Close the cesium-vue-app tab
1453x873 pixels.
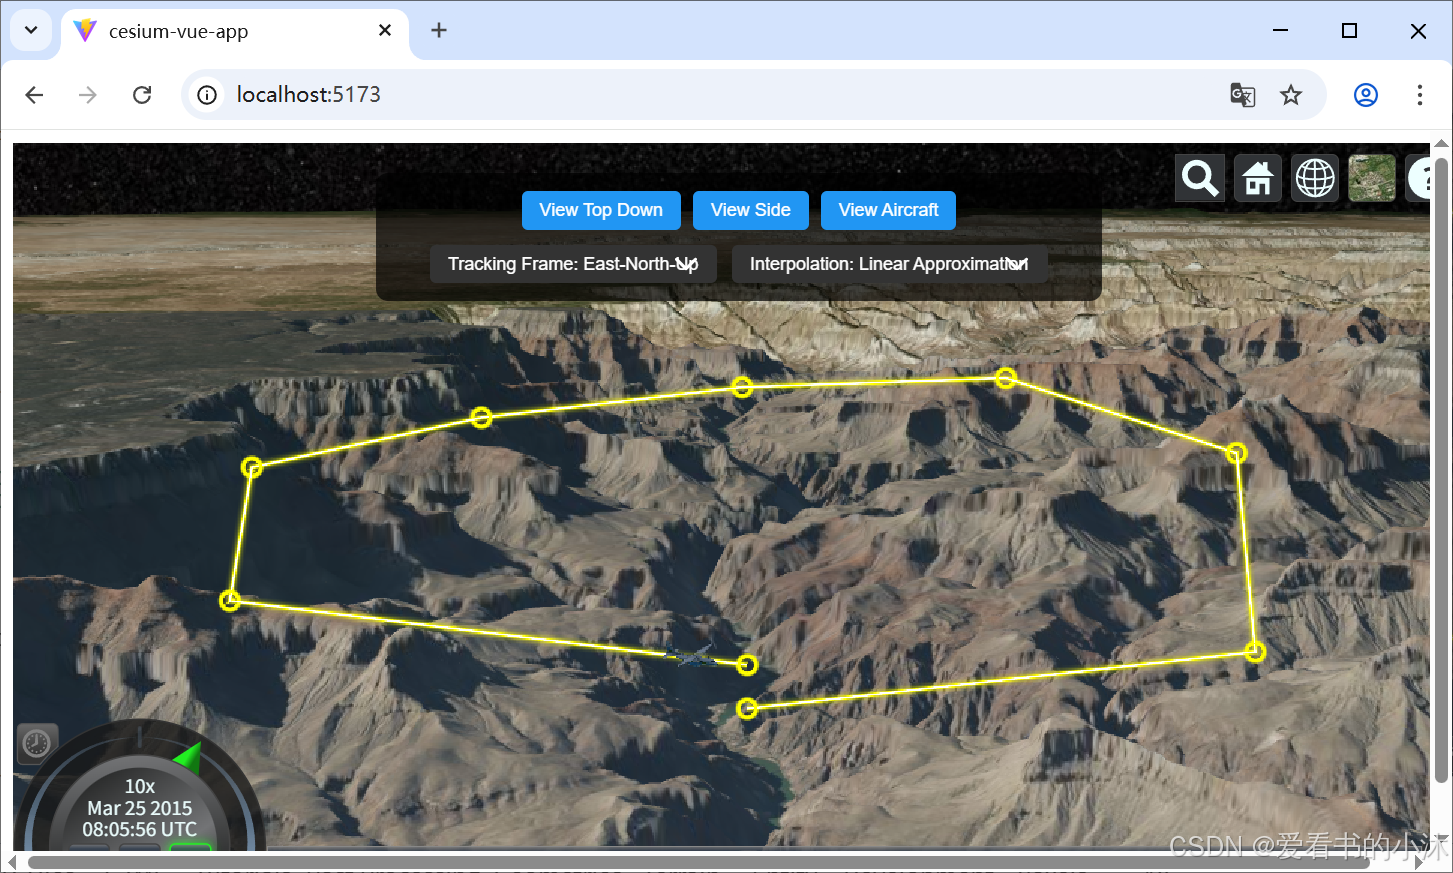pyautogui.click(x=385, y=31)
